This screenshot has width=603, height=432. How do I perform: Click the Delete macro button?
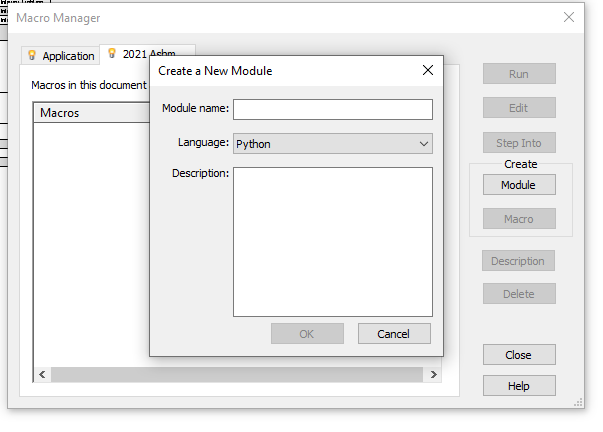tap(519, 294)
